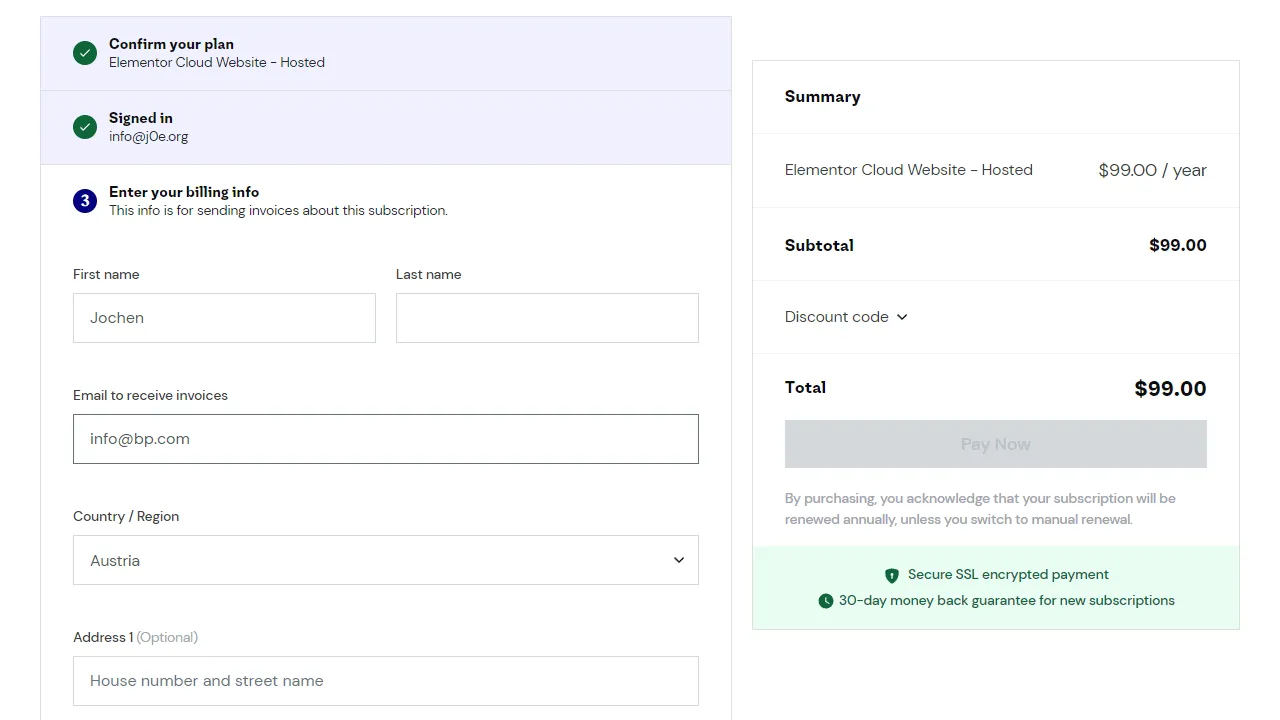Open the Confirm your plan step

386,54
